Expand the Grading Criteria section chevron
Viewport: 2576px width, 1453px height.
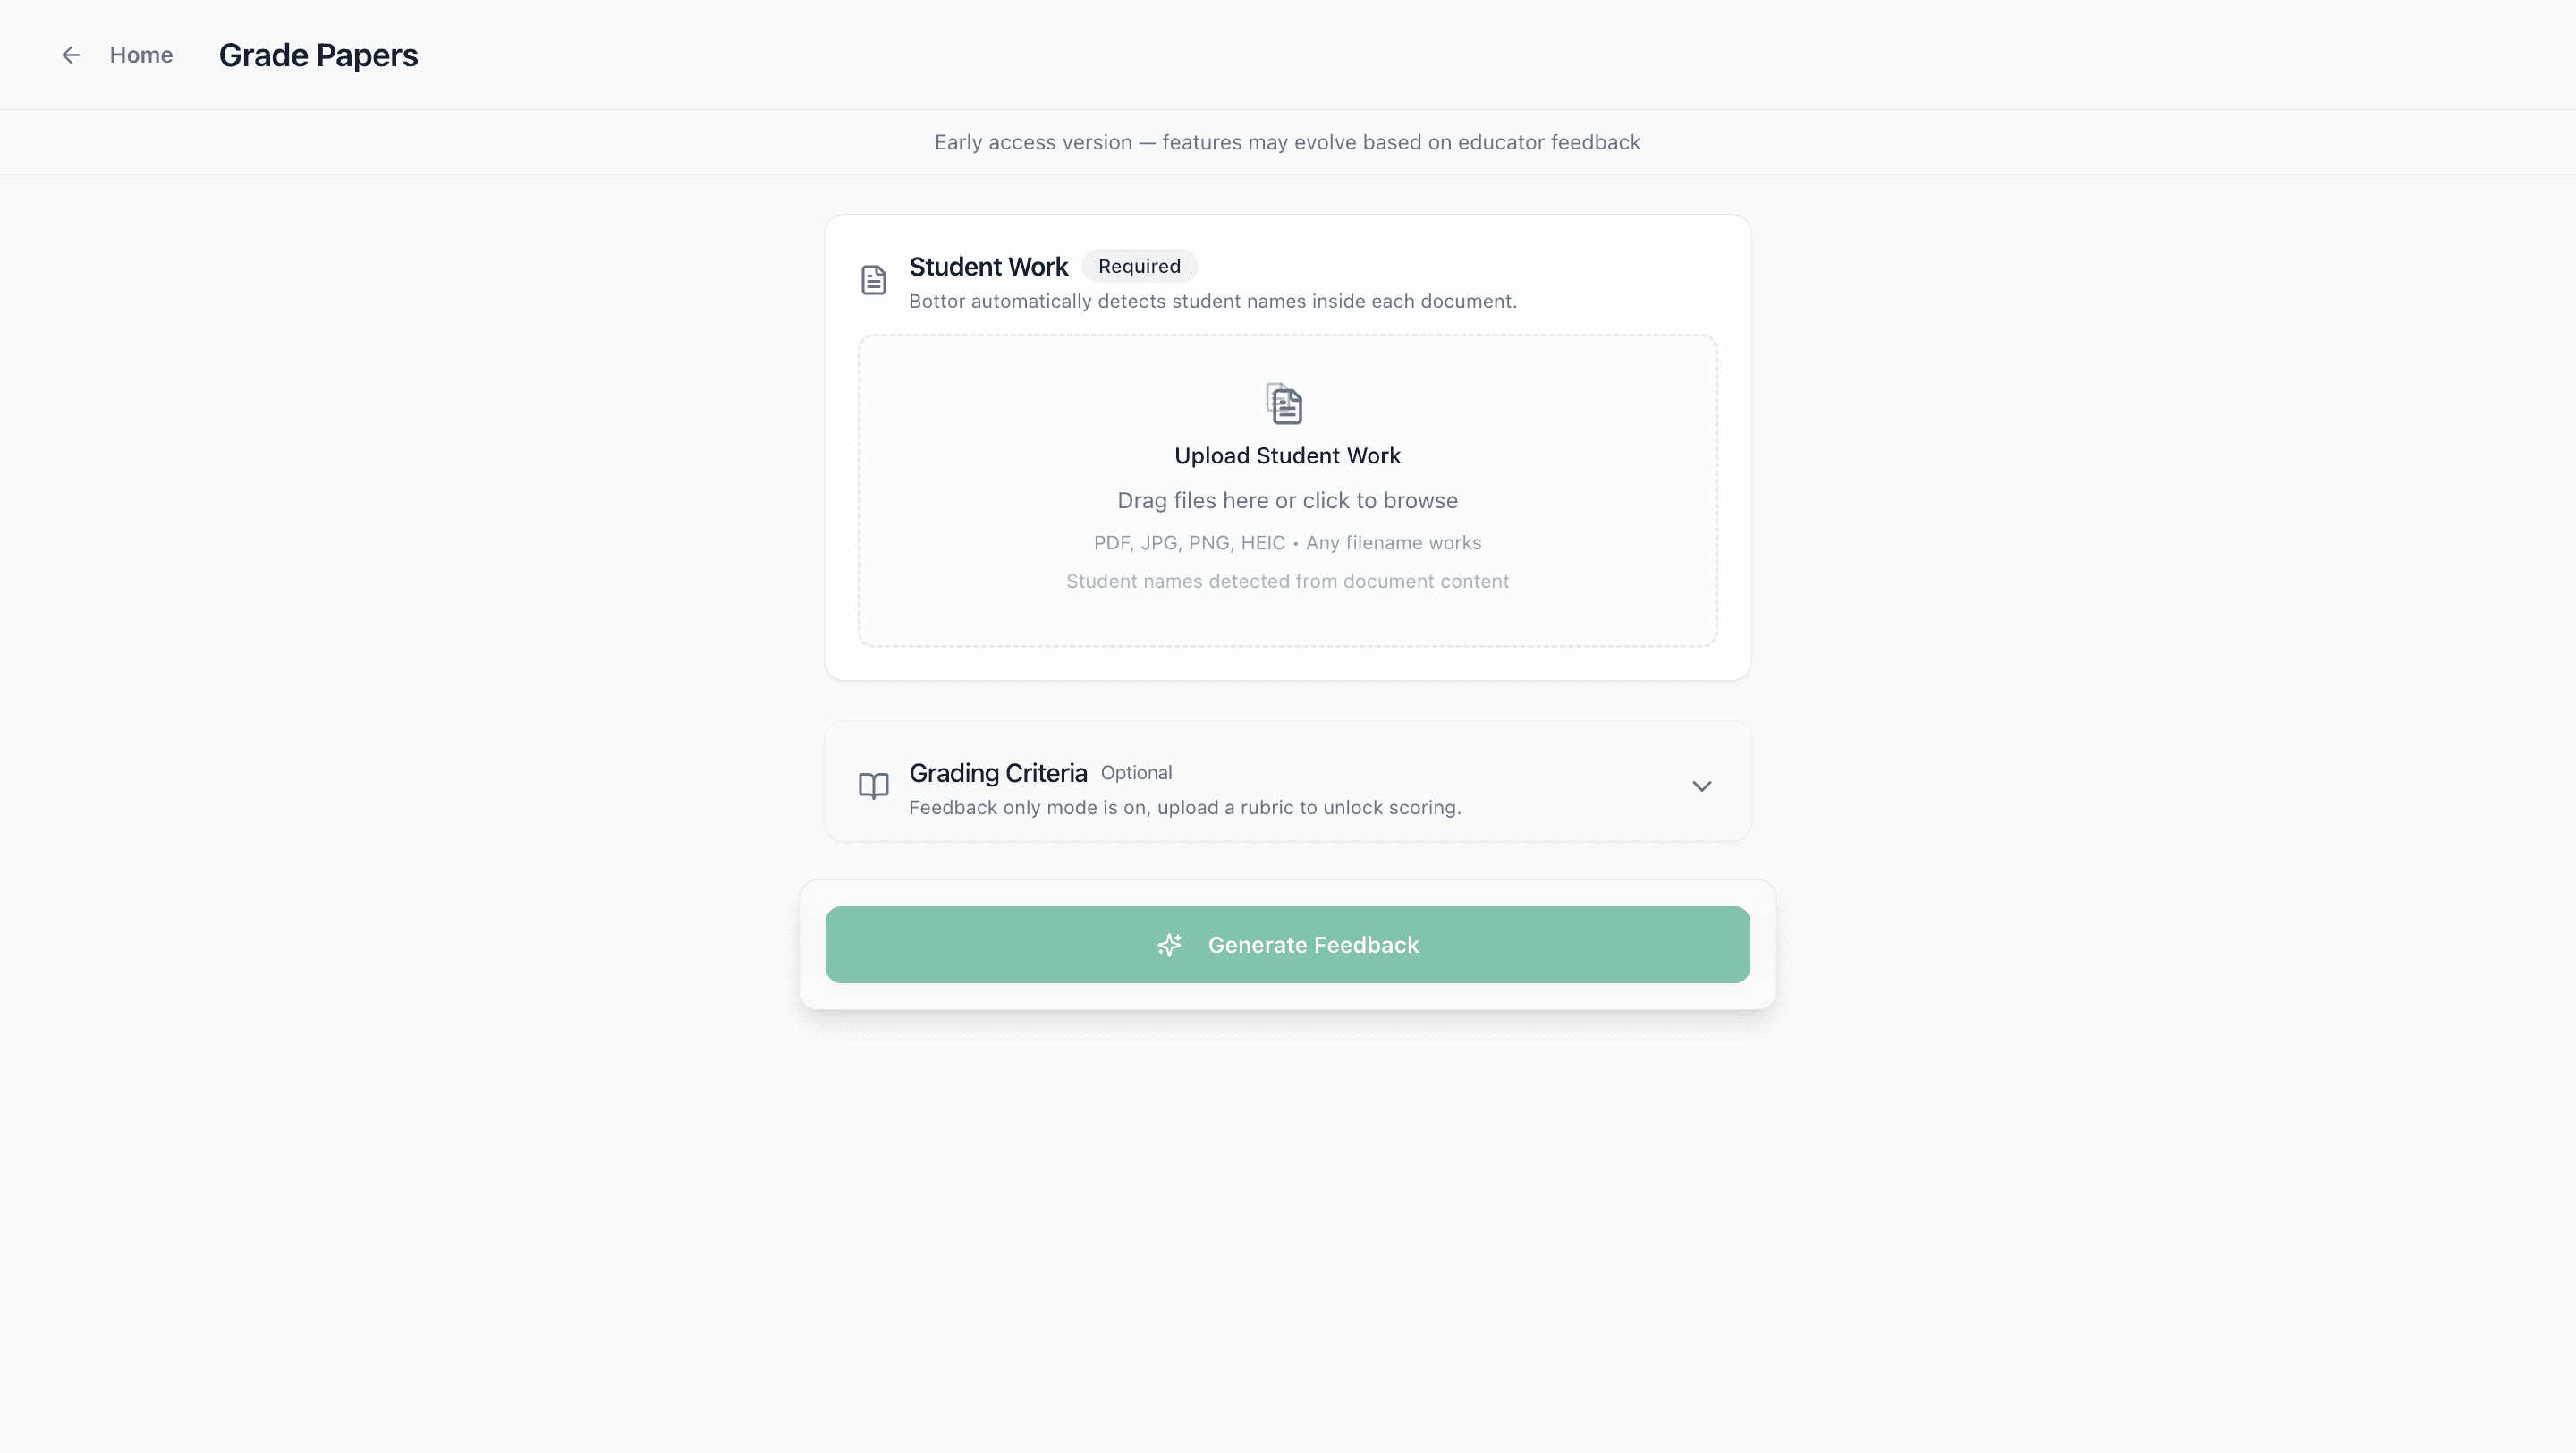1702,786
